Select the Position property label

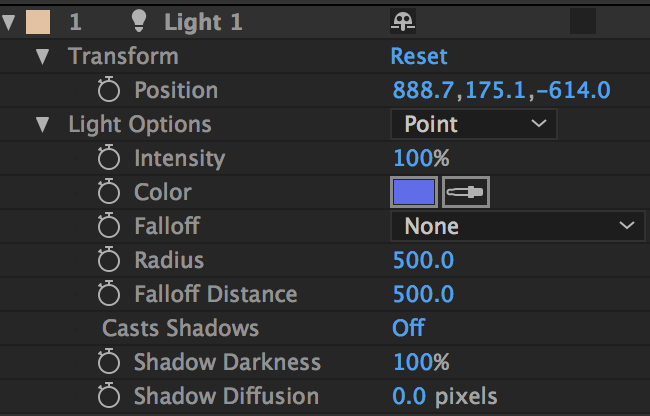(x=176, y=90)
